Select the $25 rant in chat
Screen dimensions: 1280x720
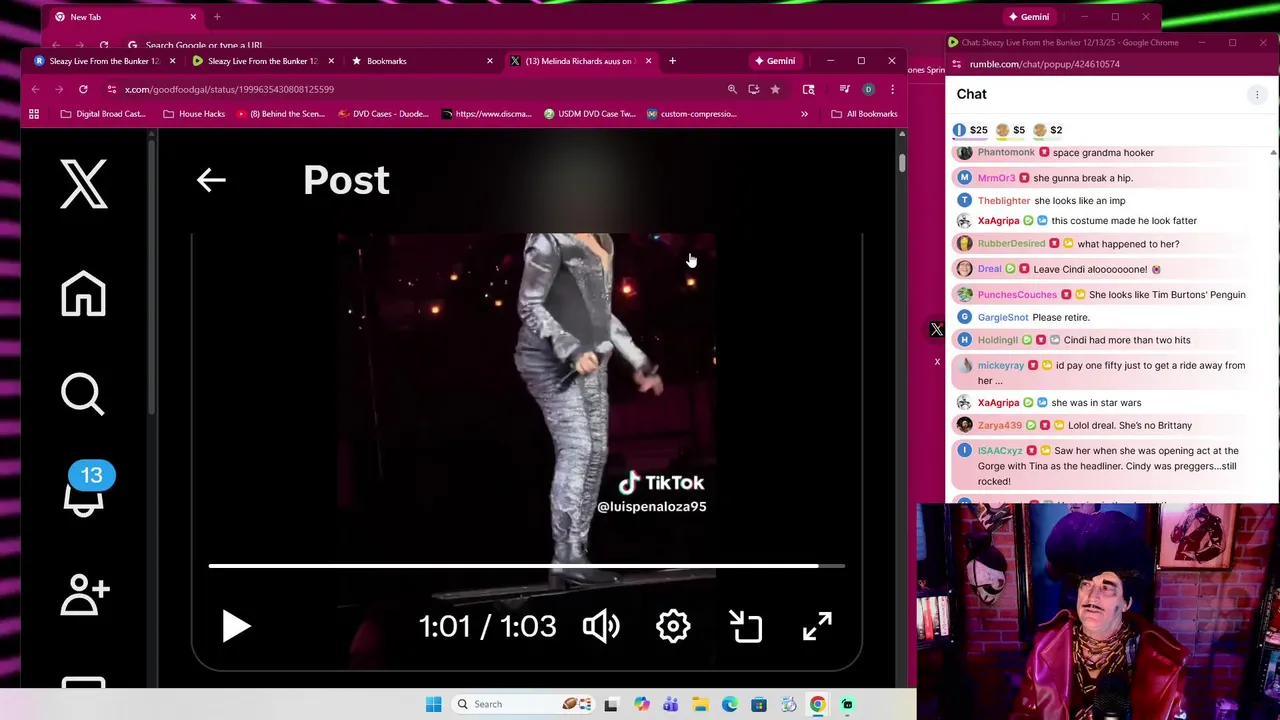pos(970,130)
